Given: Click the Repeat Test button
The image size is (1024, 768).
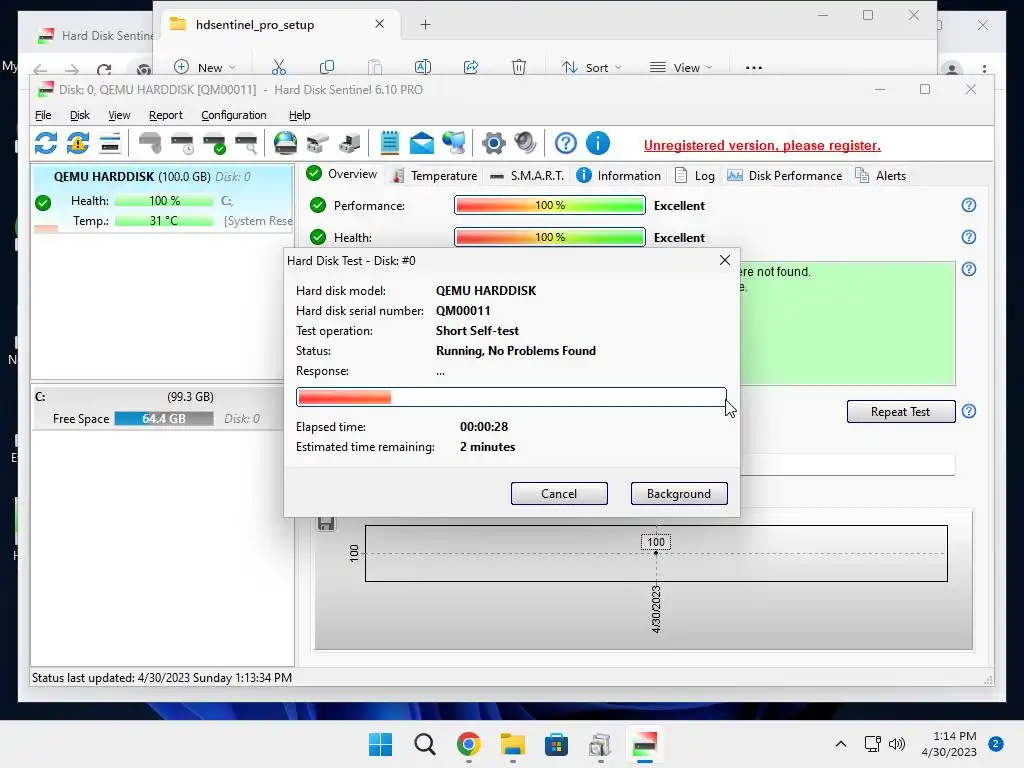Looking at the screenshot, I should tap(901, 411).
